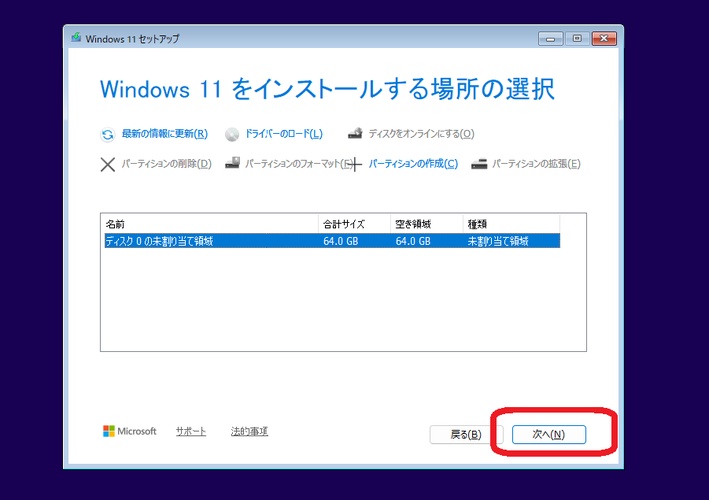Click the refresh arrows icon
709x500 pixels.
coord(107,134)
